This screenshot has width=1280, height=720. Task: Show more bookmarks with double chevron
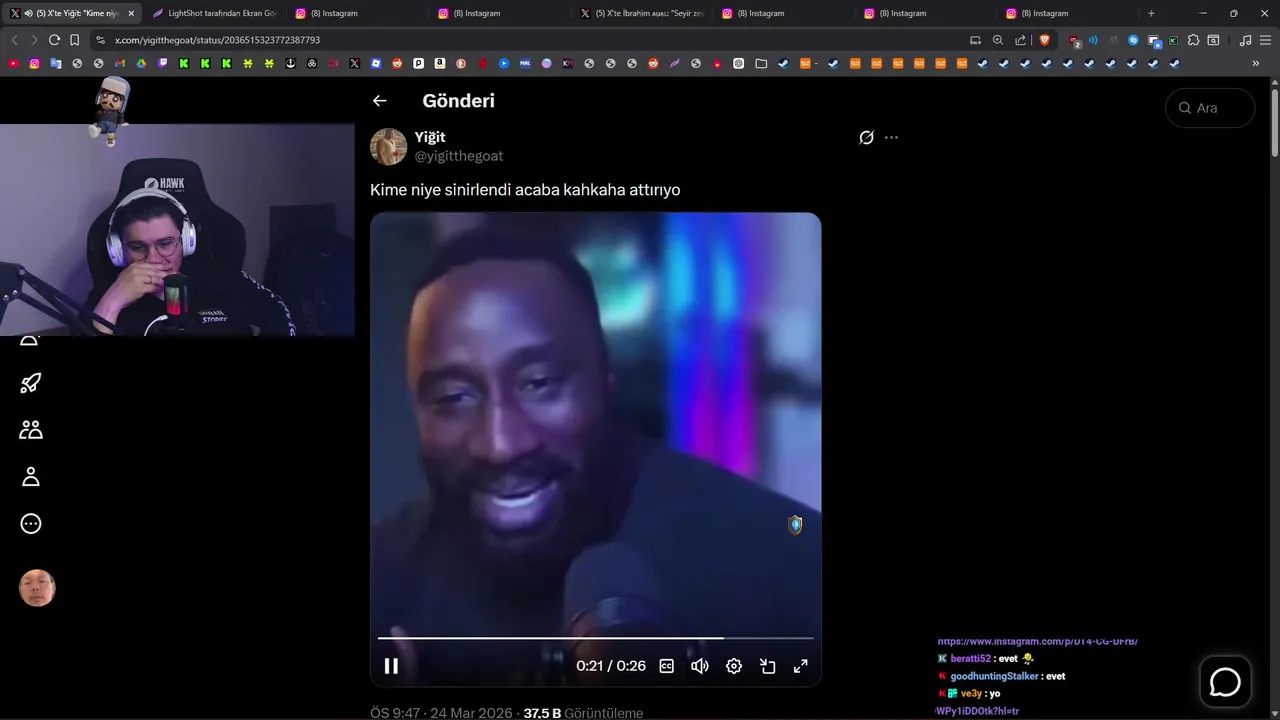coord(1256,63)
